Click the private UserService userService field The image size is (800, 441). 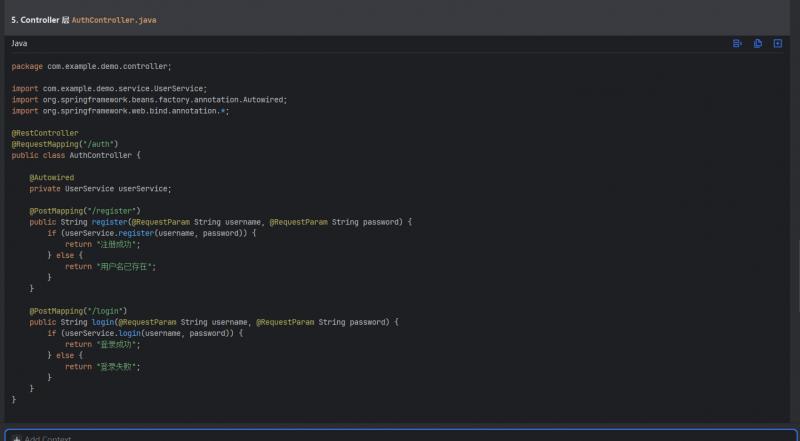(100, 188)
